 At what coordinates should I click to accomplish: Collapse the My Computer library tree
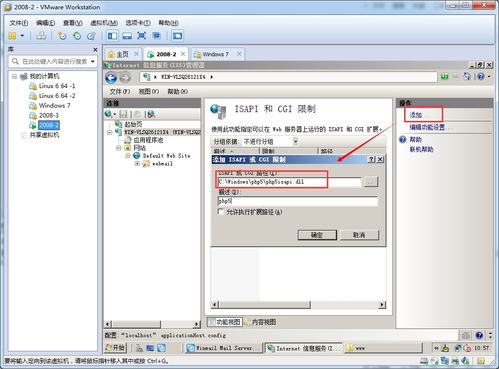point(14,76)
